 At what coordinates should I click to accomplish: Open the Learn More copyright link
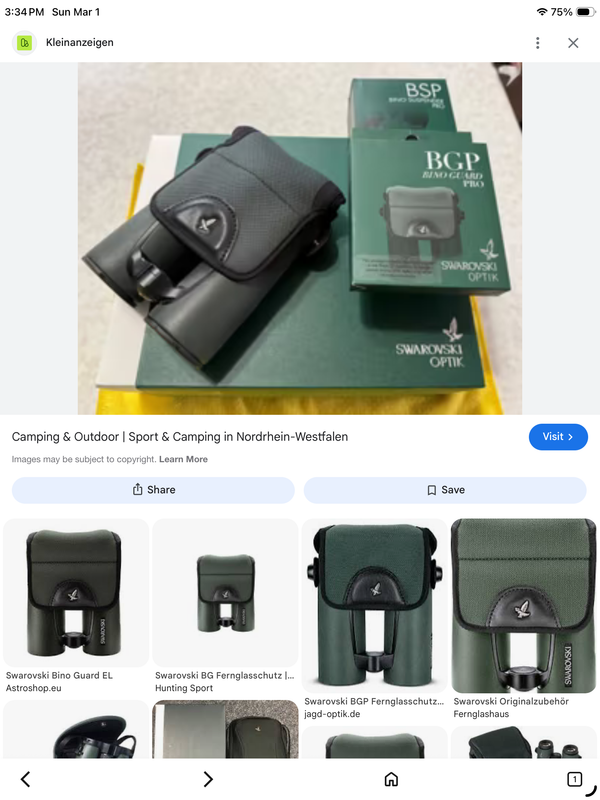pyautogui.click(x=183, y=459)
